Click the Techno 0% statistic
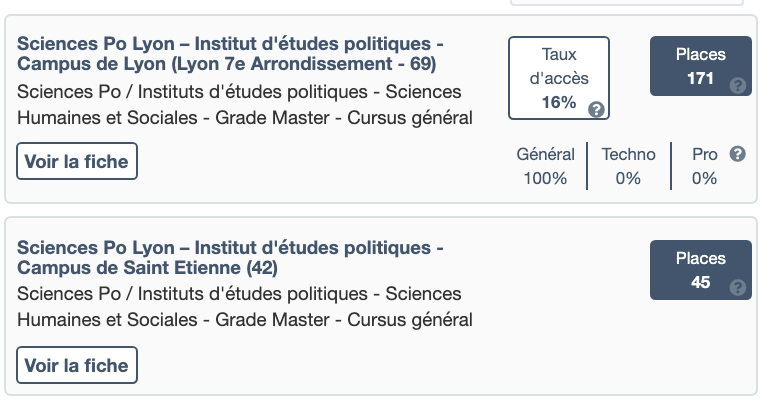 628,166
